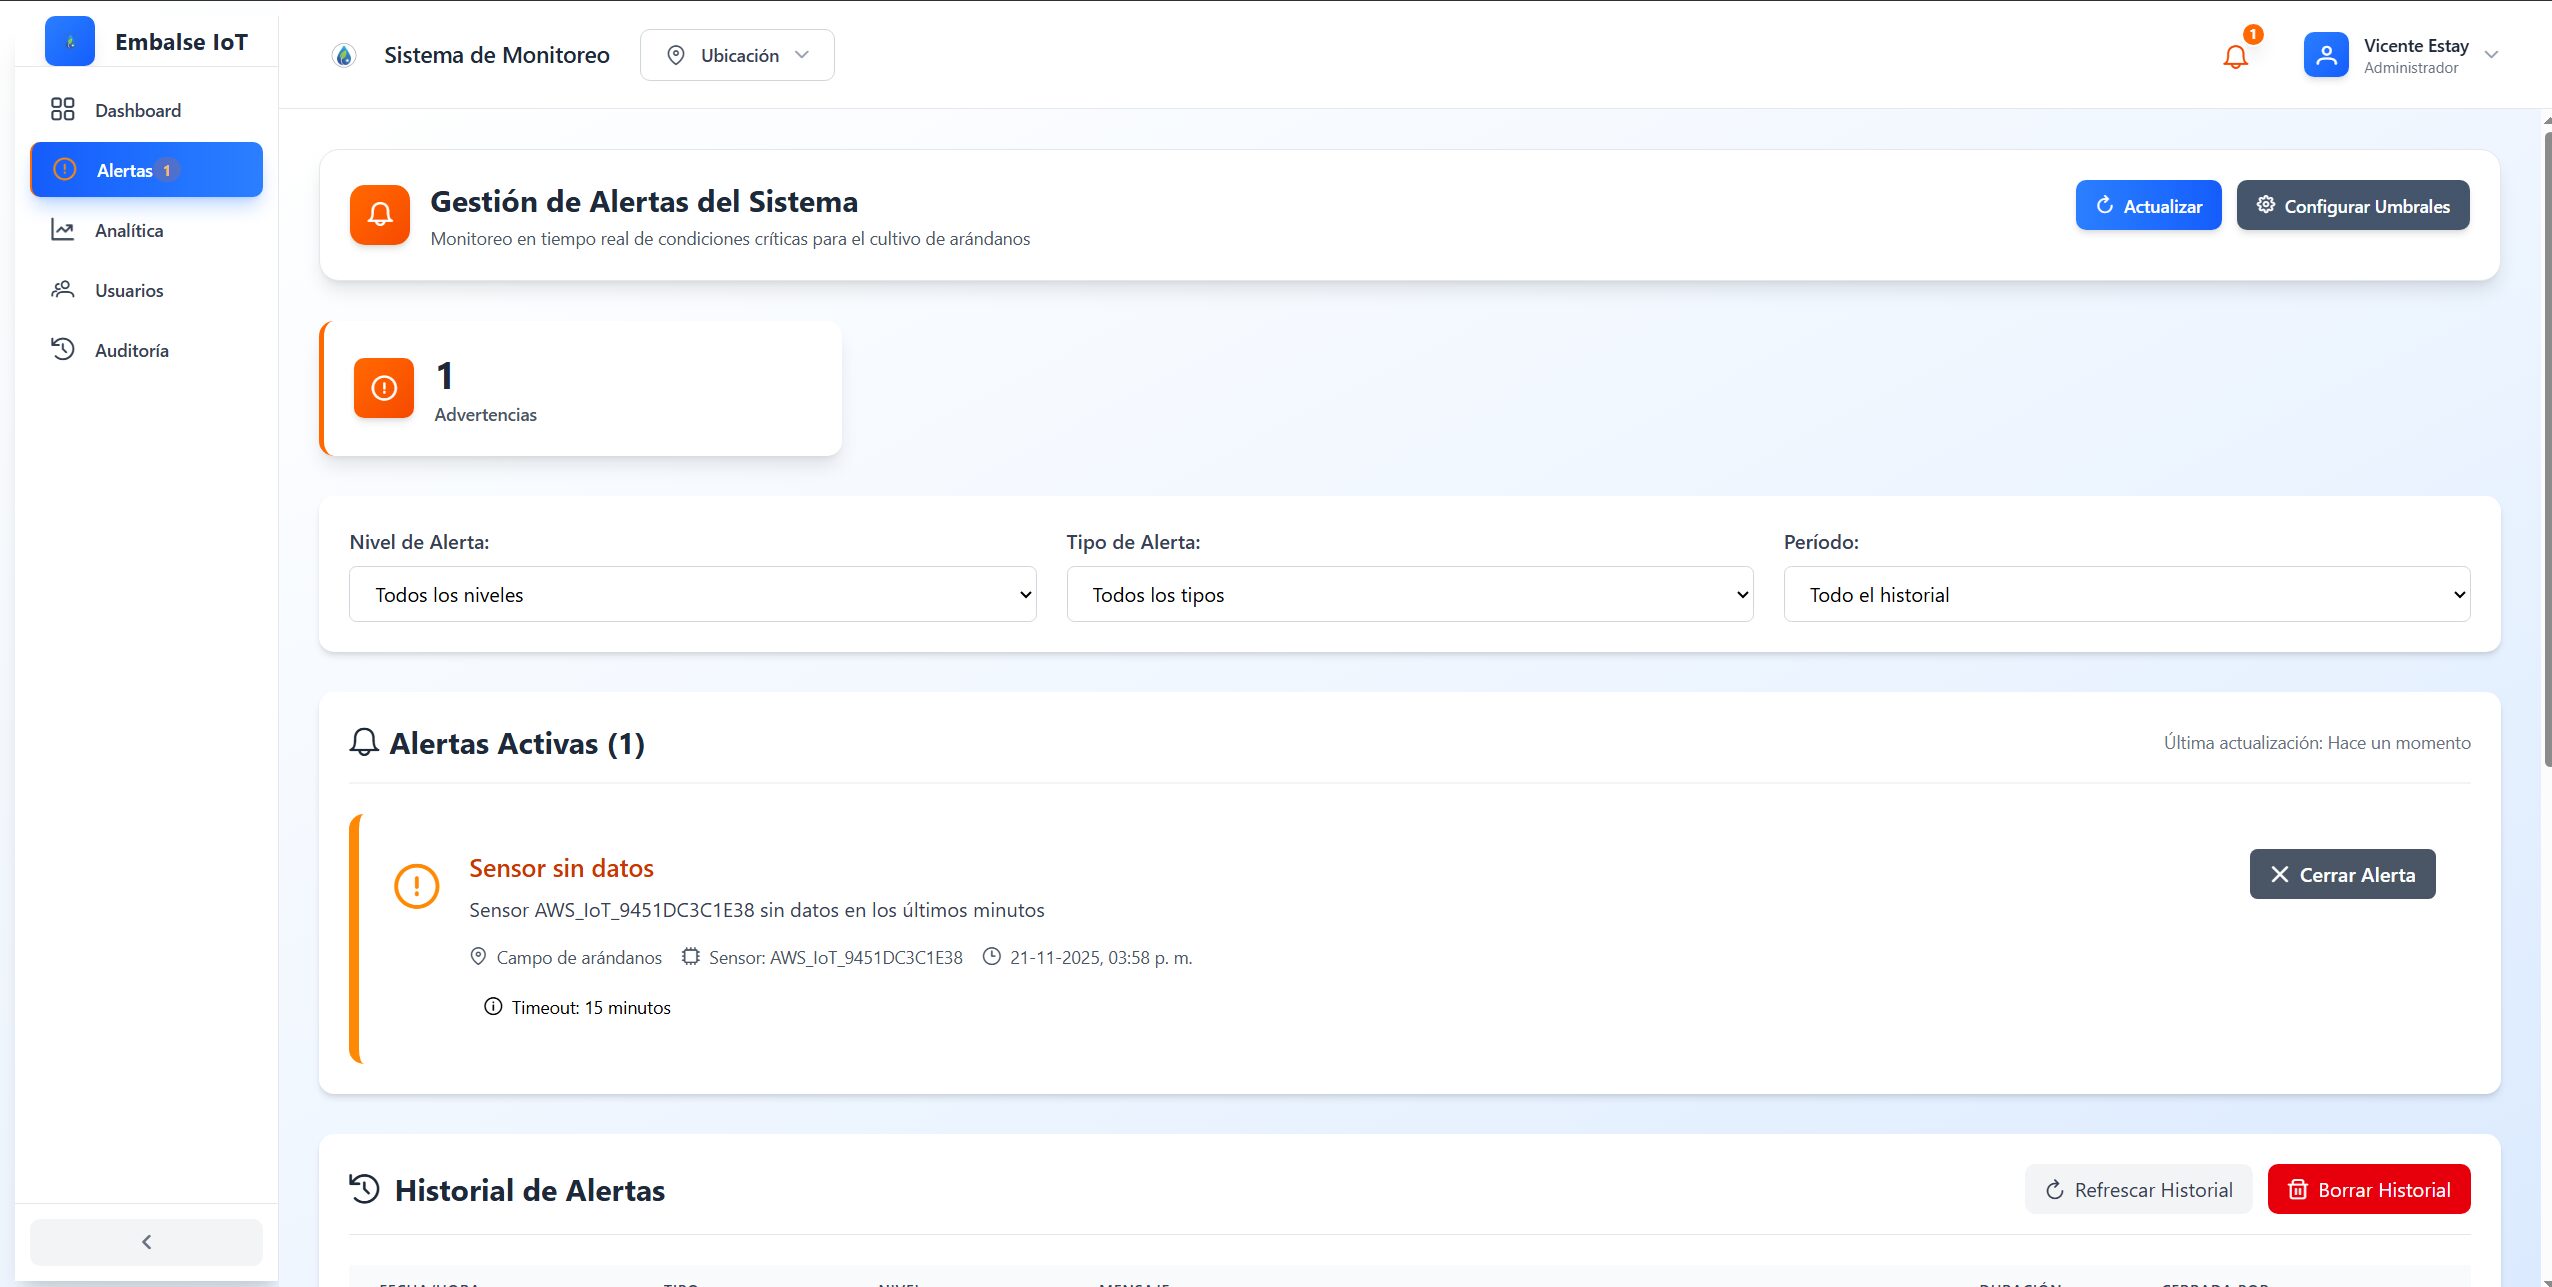This screenshot has width=2552, height=1287.
Task: Click the Borrar Historial button
Action: 2368,1189
